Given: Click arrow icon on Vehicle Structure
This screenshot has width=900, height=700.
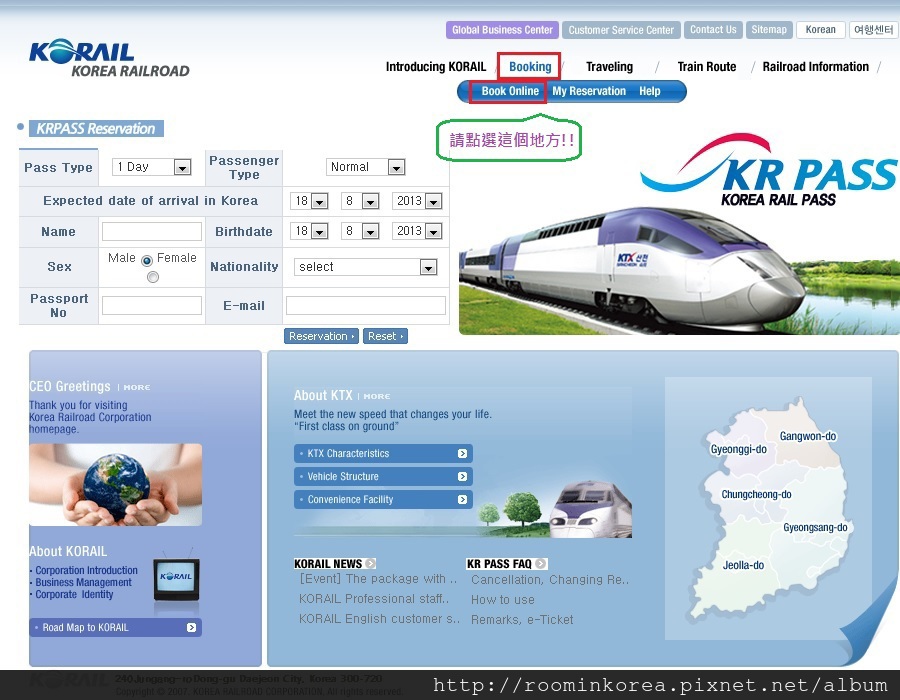Looking at the screenshot, I should 462,476.
